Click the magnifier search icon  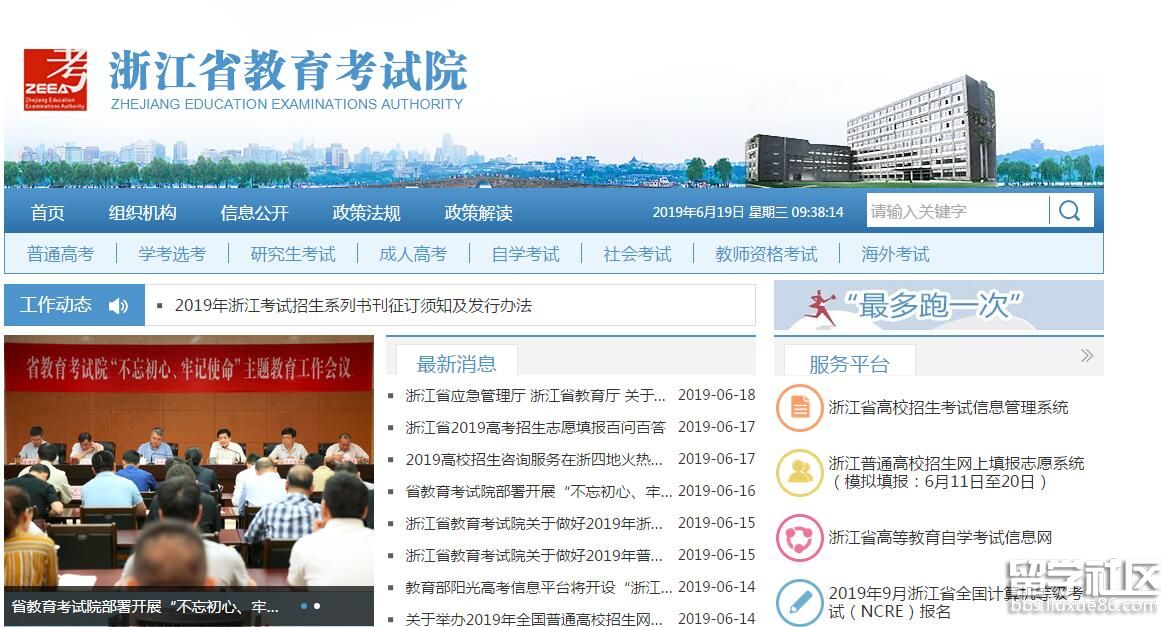coord(1070,211)
